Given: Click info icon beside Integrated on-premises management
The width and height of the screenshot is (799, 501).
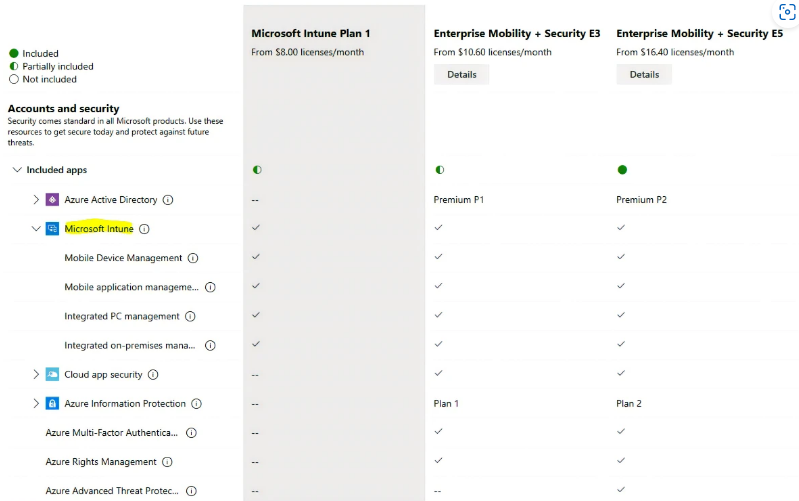Looking at the screenshot, I should click(x=211, y=346).
